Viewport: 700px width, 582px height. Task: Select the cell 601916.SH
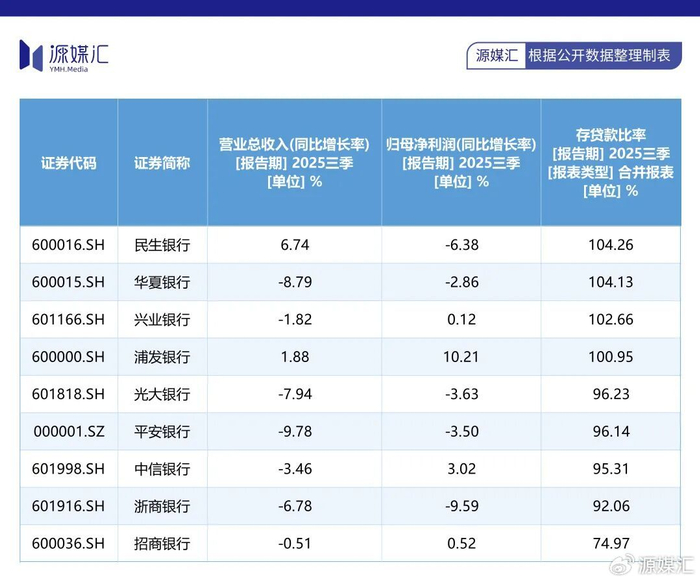pyautogui.click(x=68, y=506)
